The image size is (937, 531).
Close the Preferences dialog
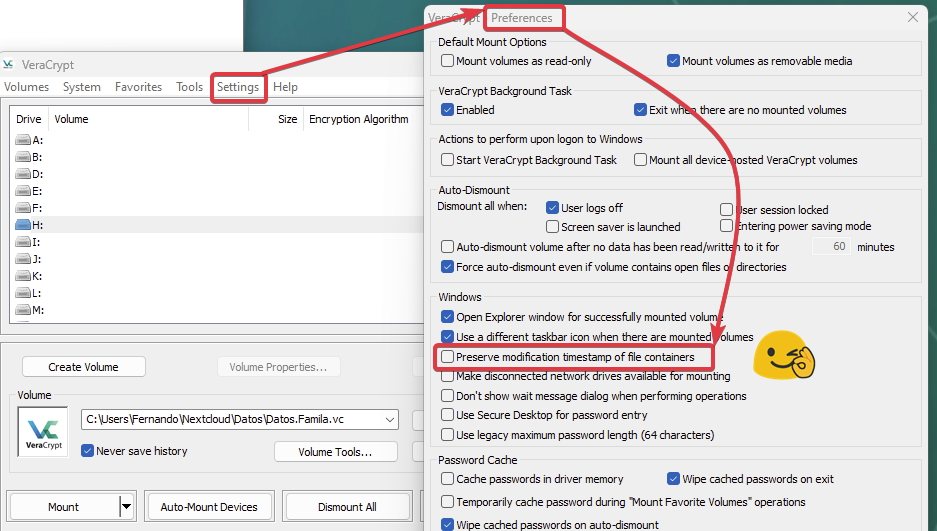[912, 18]
